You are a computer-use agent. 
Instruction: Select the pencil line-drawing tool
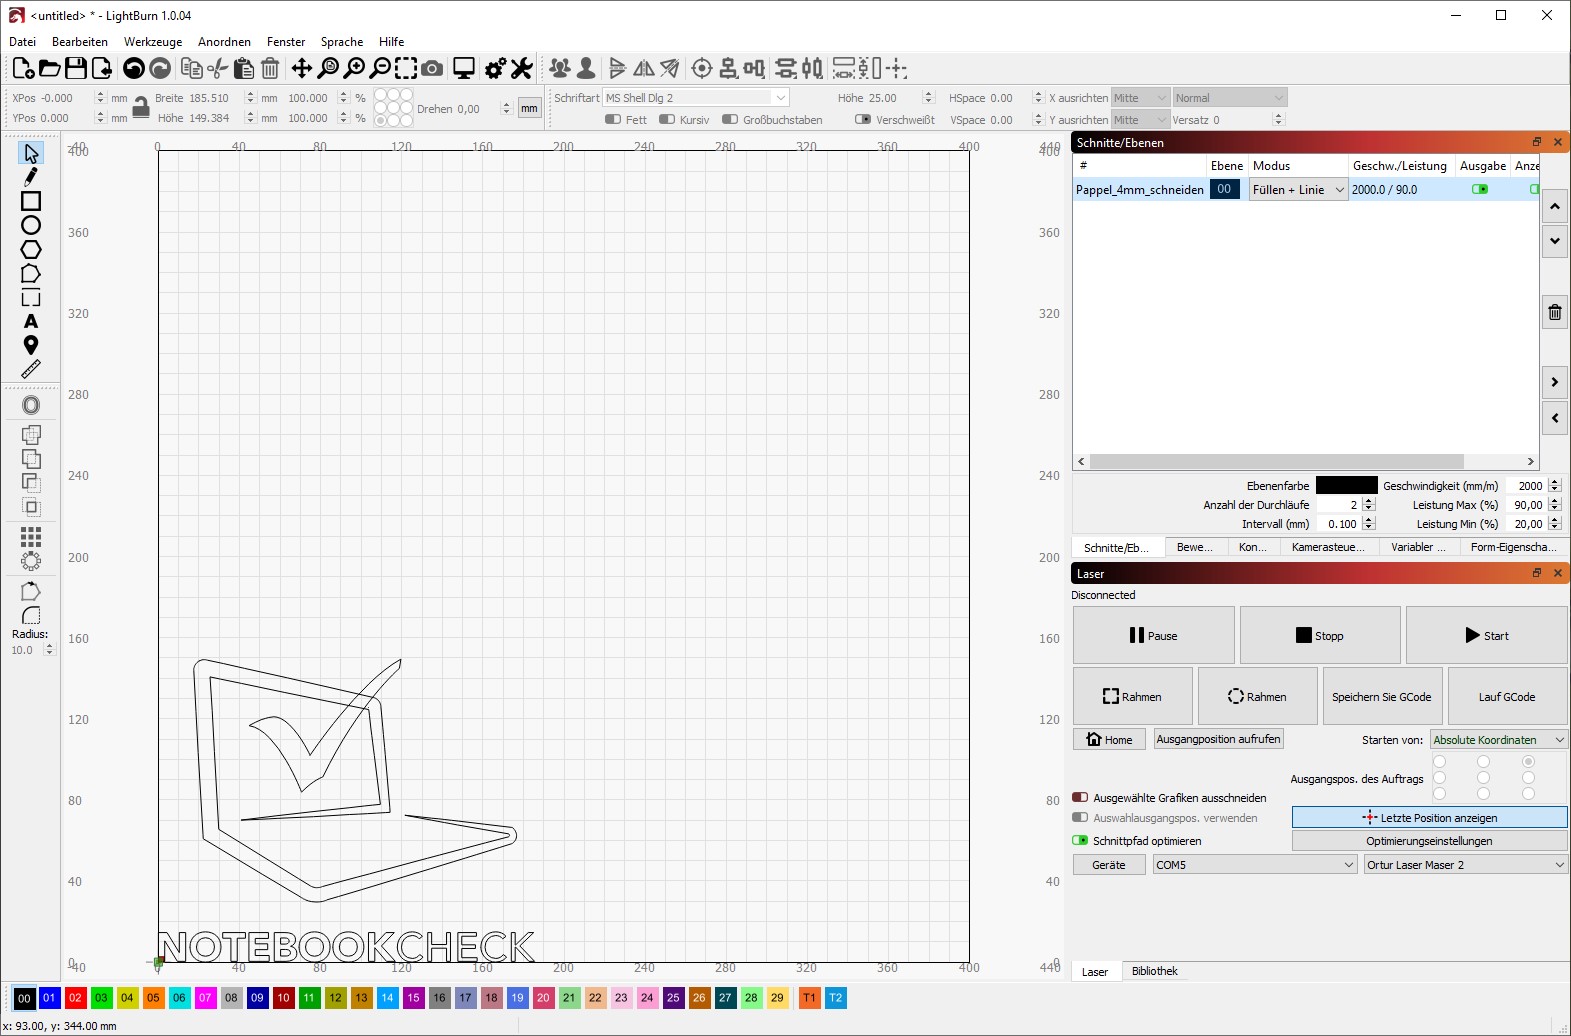[31, 177]
